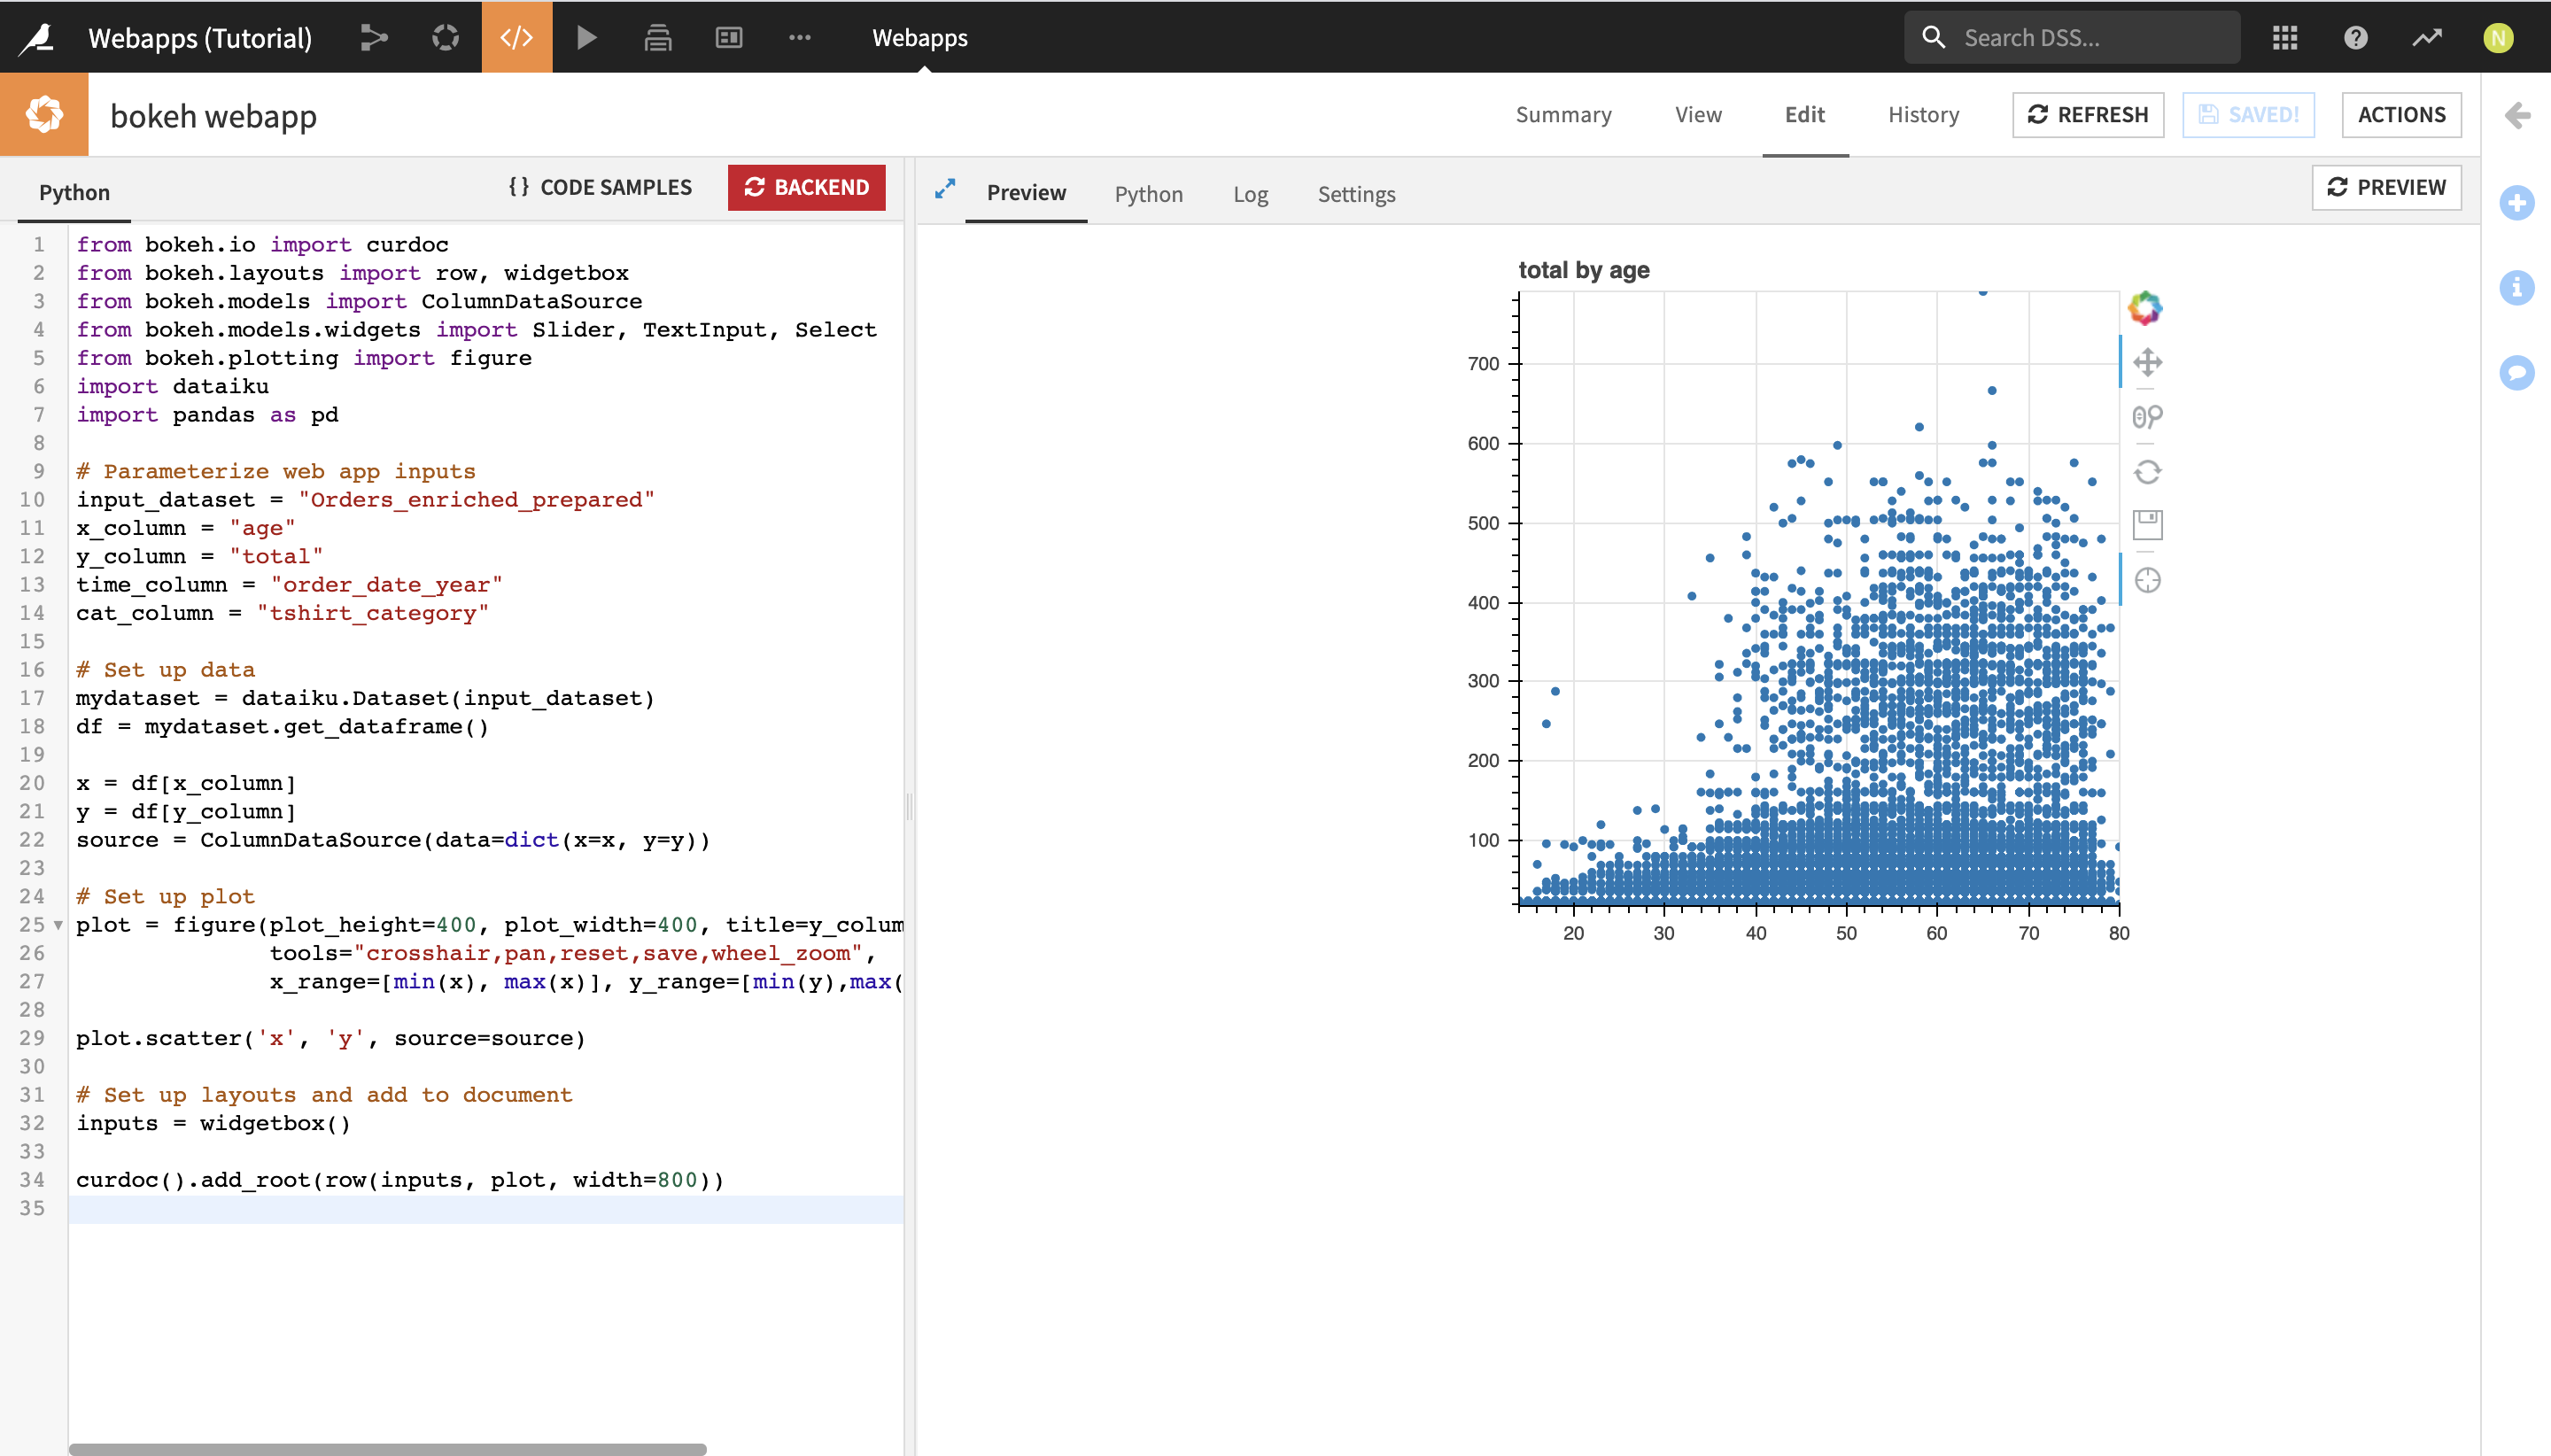
Task: Click the "Orders_enriched_prepared" string in code
Action: click(x=476, y=500)
